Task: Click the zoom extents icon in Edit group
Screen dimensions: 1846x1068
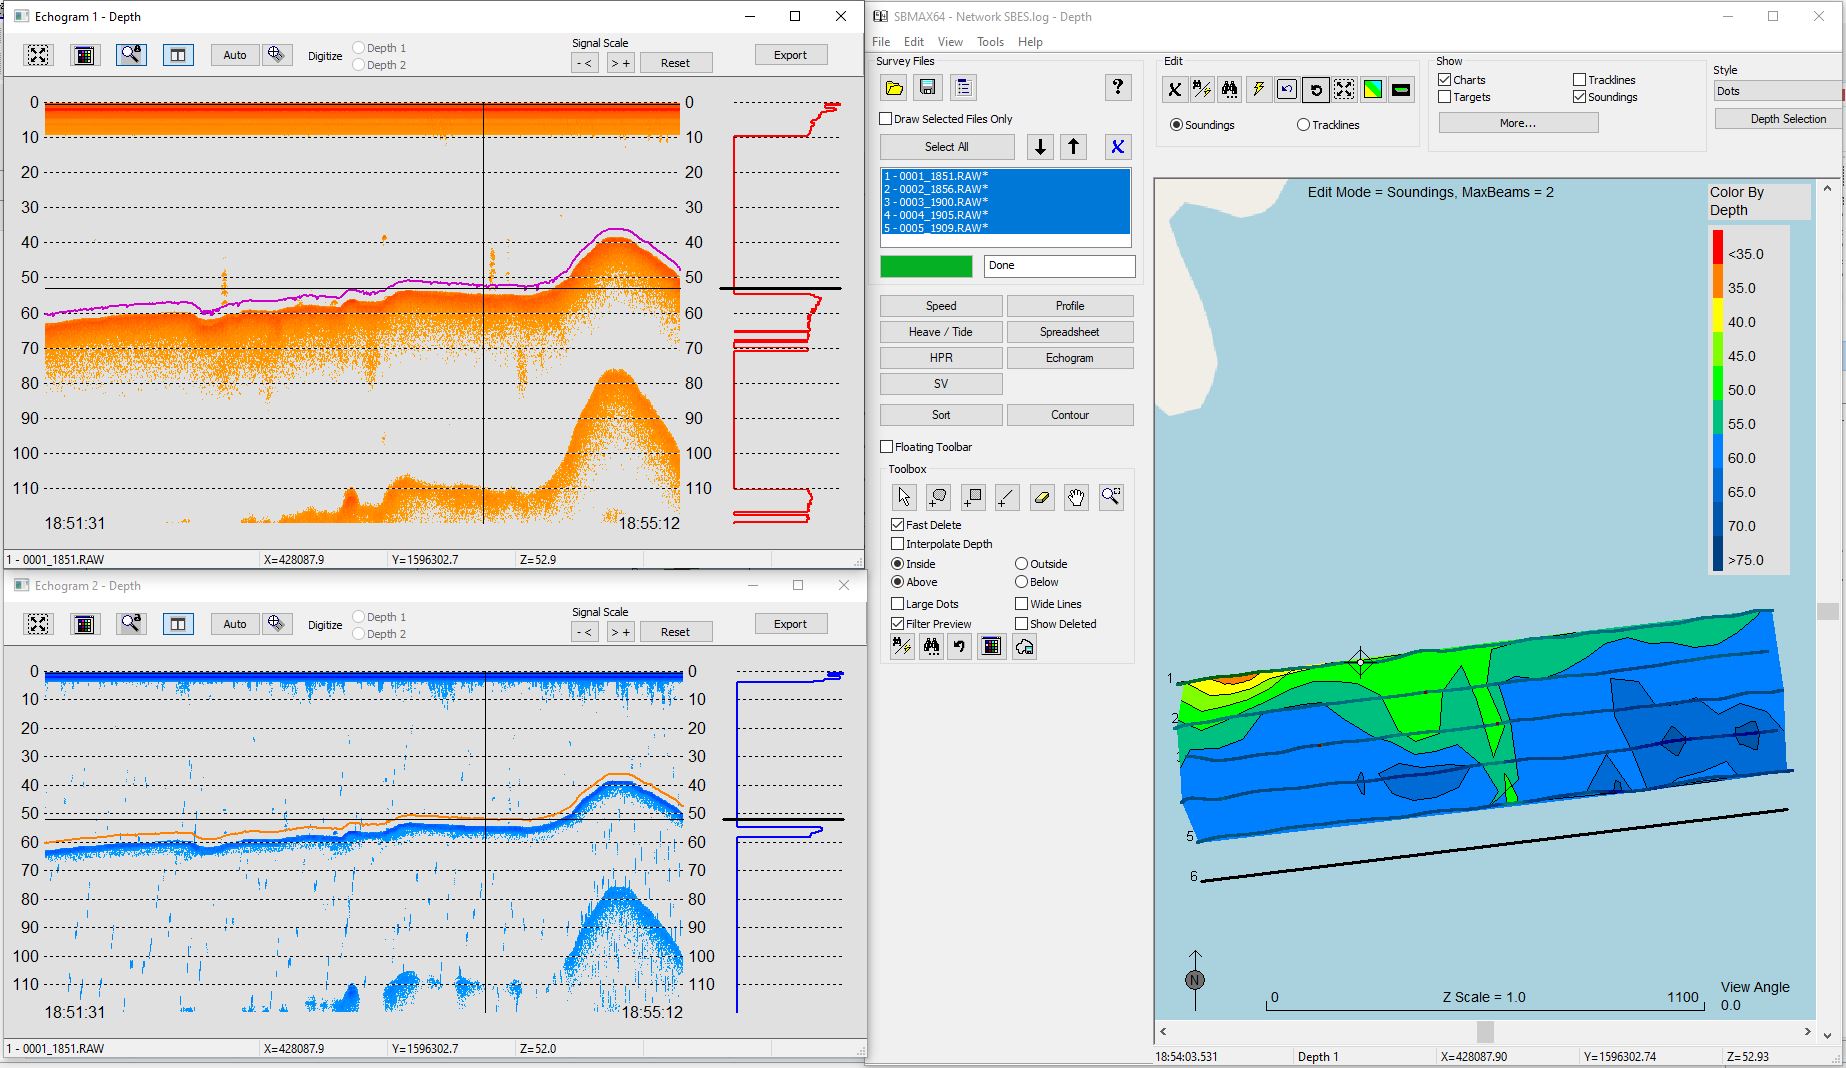Action: click(x=1344, y=89)
